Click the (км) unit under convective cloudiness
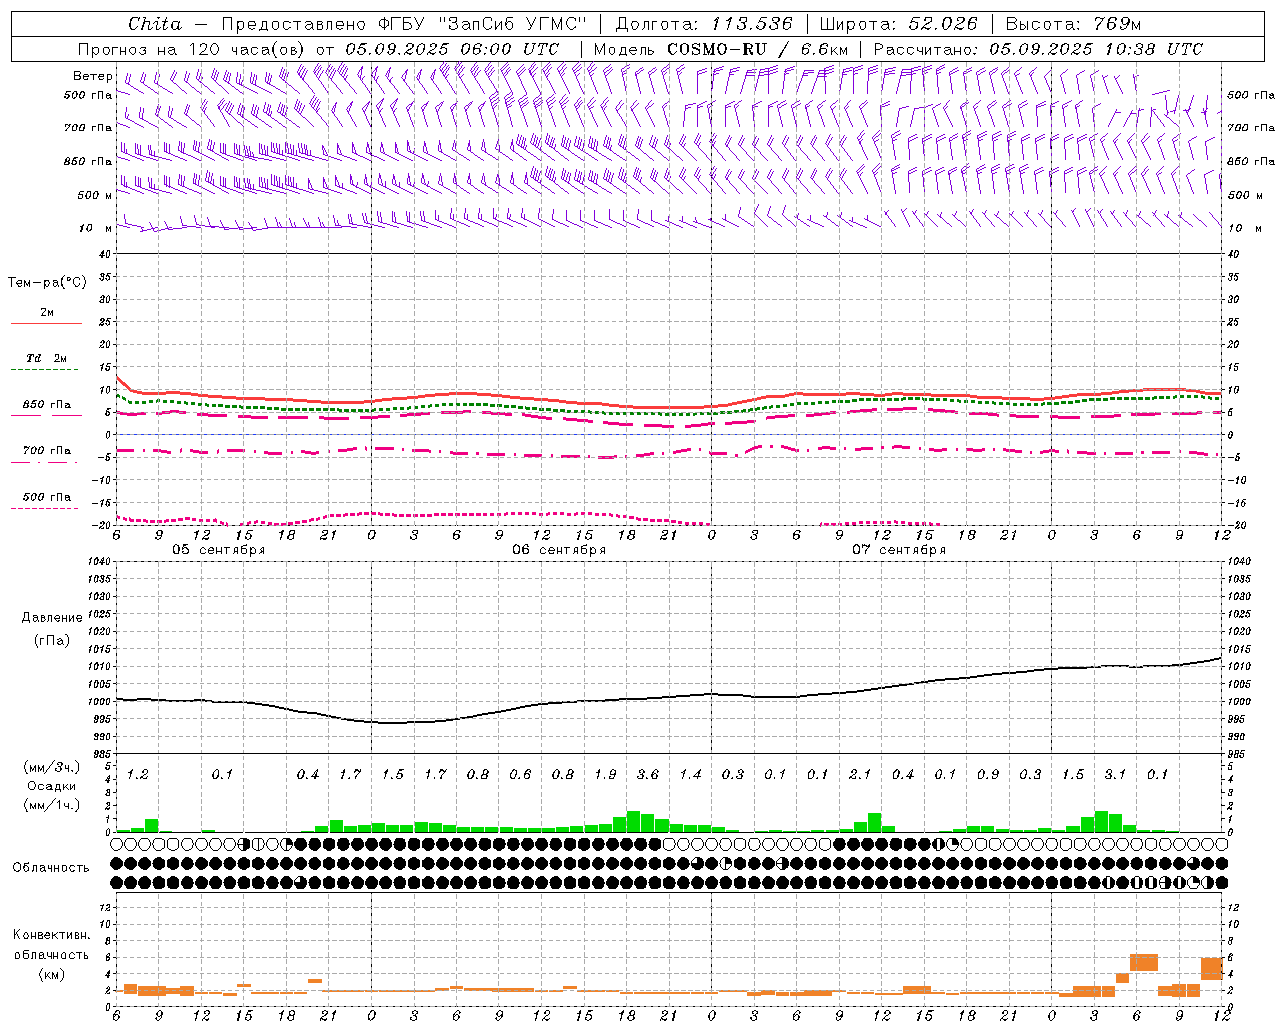Viewport: 1280px width, 1024px height. click(53, 974)
